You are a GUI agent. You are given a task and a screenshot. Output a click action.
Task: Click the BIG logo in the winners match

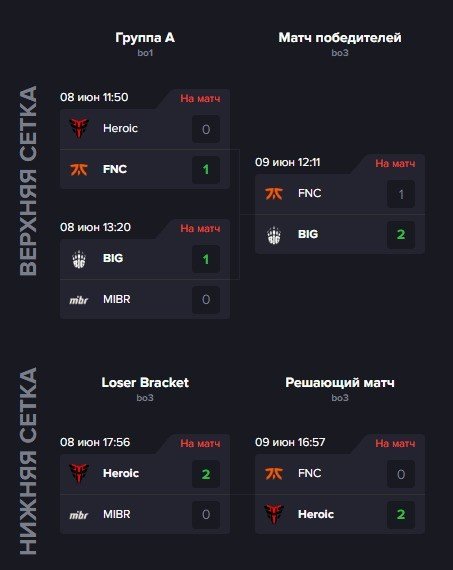click(x=274, y=235)
